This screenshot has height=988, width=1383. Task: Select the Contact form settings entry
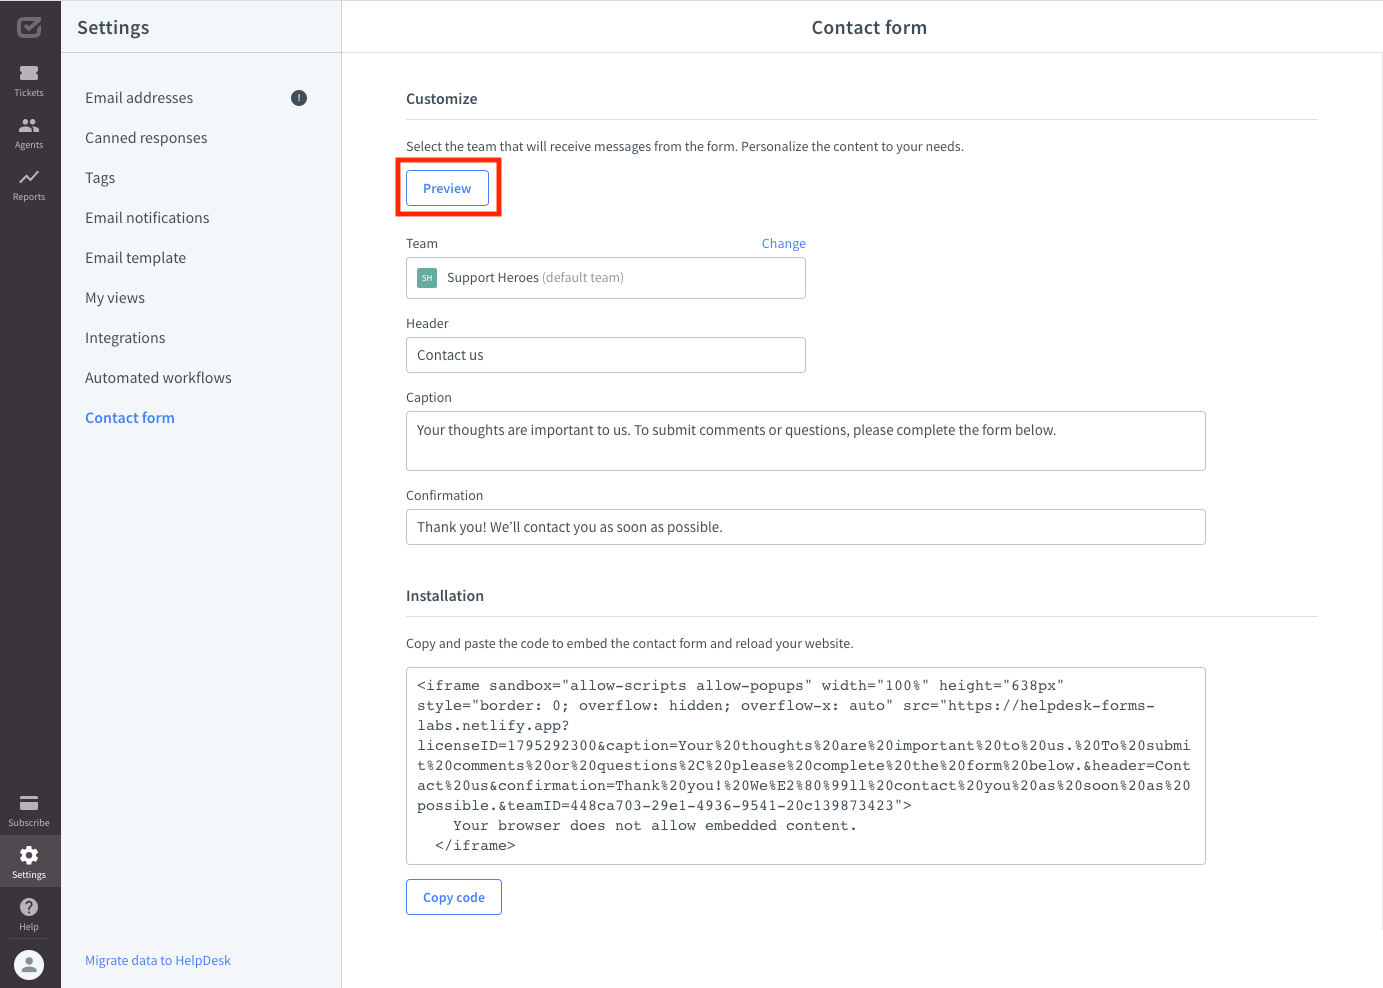click(x=129, y=417)
